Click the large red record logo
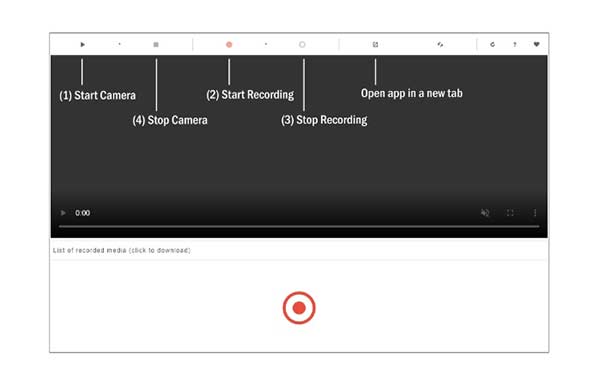The height and width of the screenshot is (376, 600). (299, 308)
